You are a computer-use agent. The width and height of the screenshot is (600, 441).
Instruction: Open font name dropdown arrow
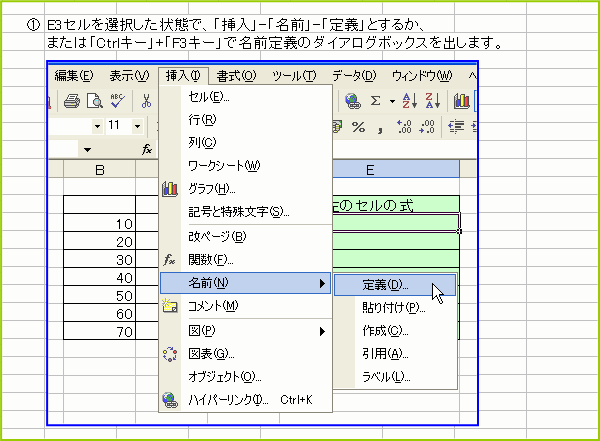coord(98,126)
